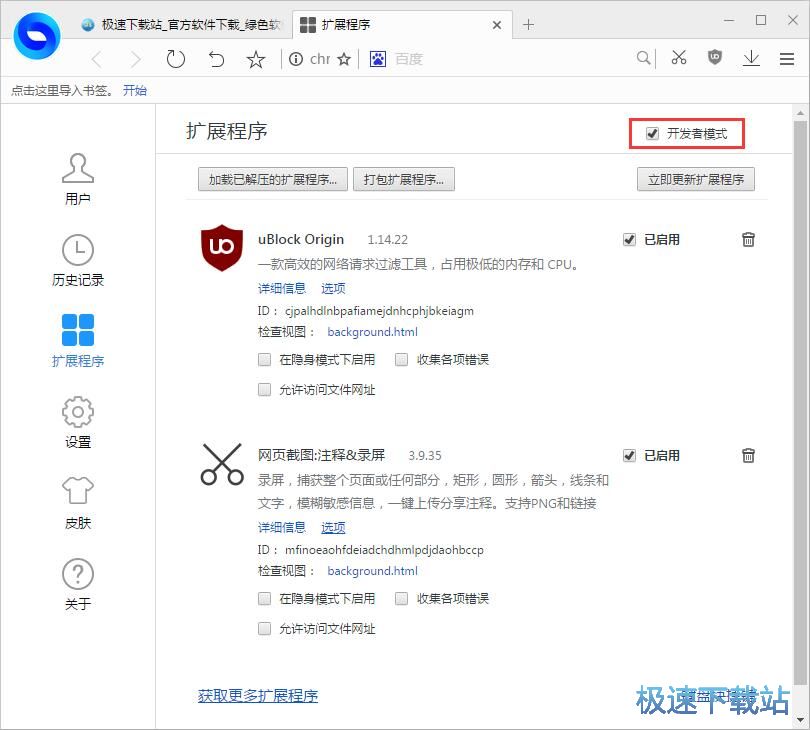810x730 pixels.
Task: Select the uBlock Origin ID text
Action: pyautogui.click(x=379, y=311)
